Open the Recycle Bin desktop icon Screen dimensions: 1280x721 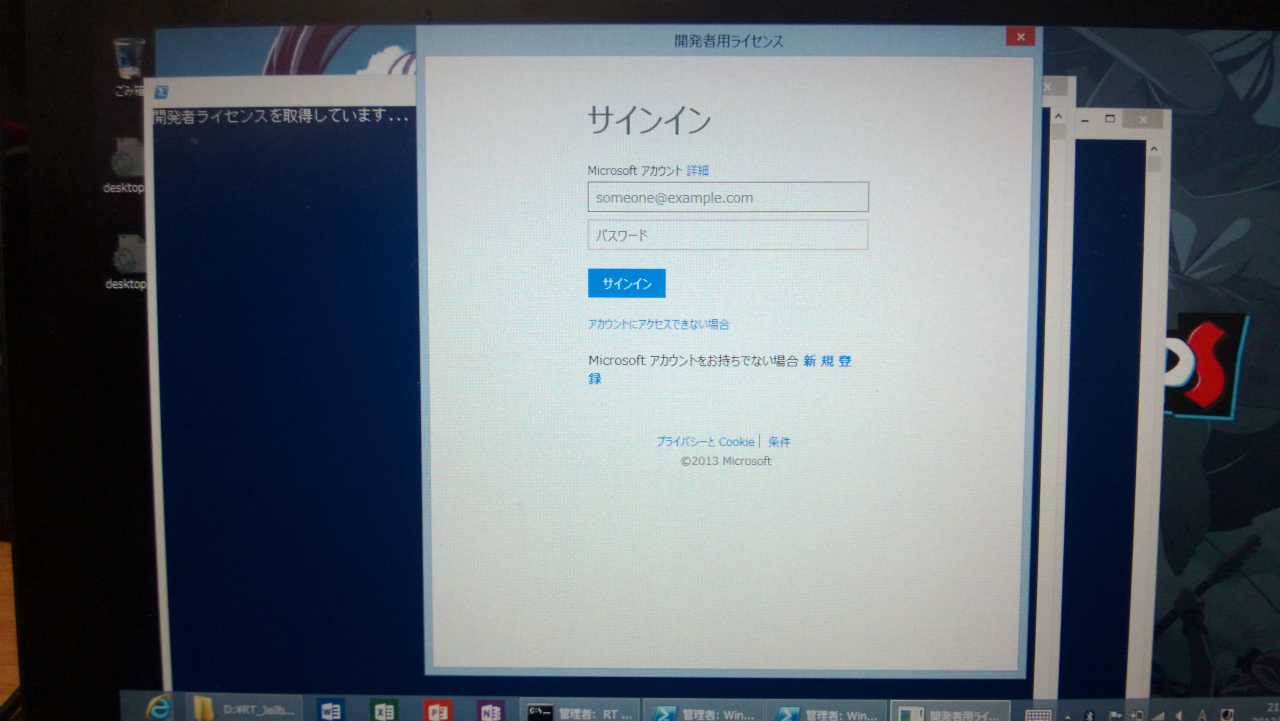point(129,65)
